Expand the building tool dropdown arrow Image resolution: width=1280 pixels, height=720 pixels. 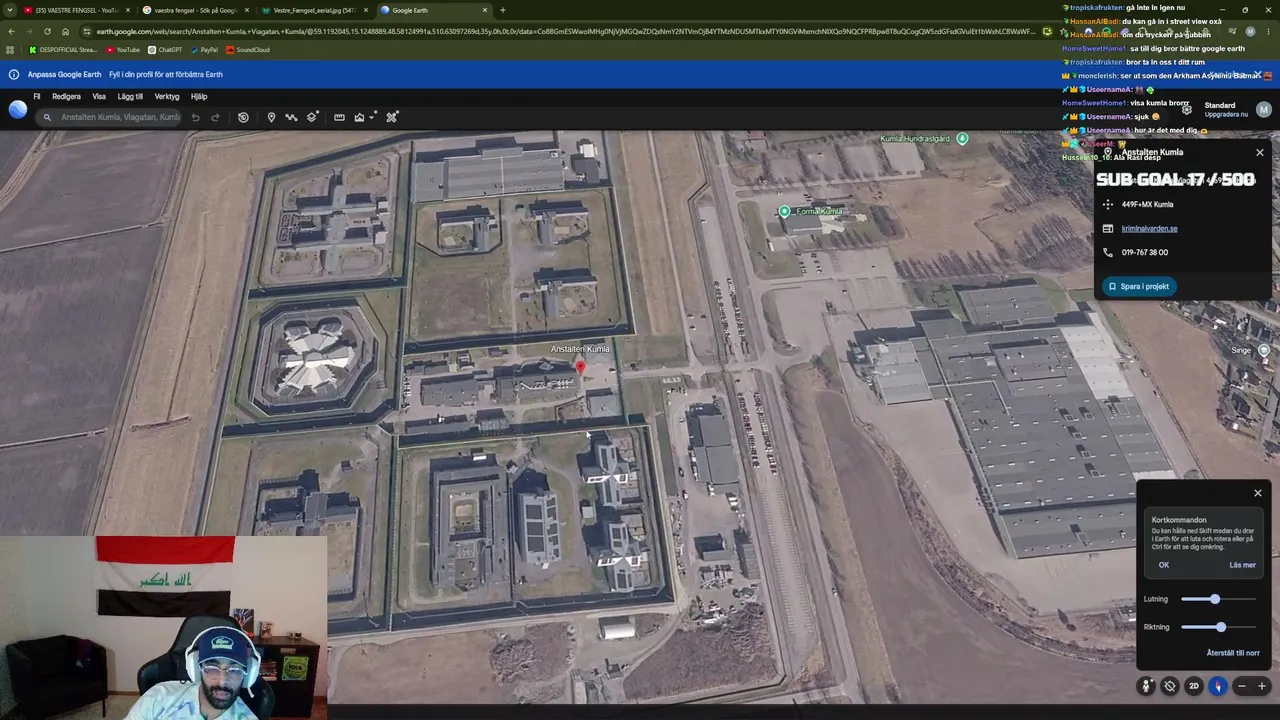point(374,117)
